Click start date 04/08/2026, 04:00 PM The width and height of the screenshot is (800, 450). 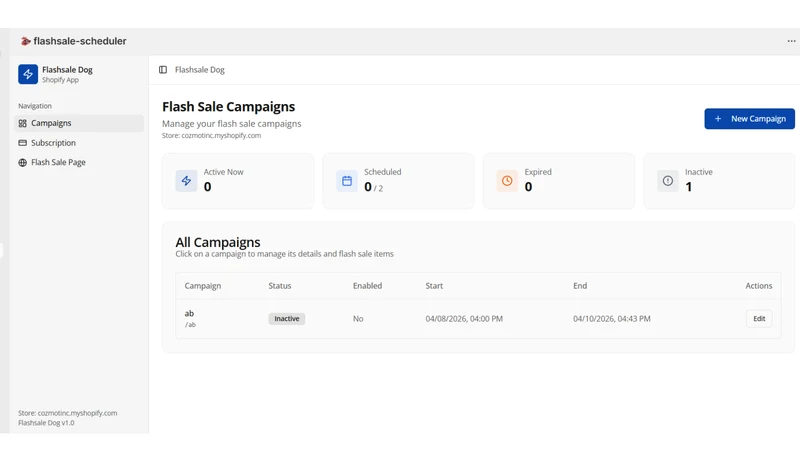(x=464, y=319)
